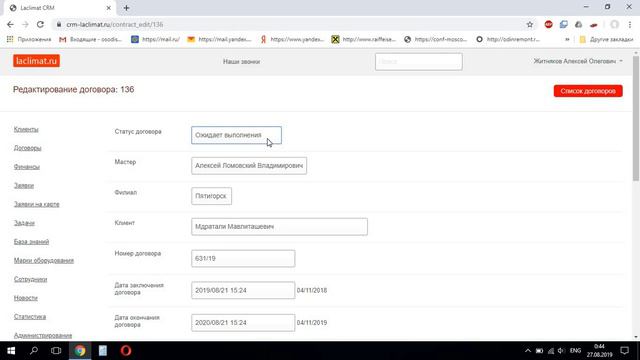Go back with browser back arrow

click(10, 24)
